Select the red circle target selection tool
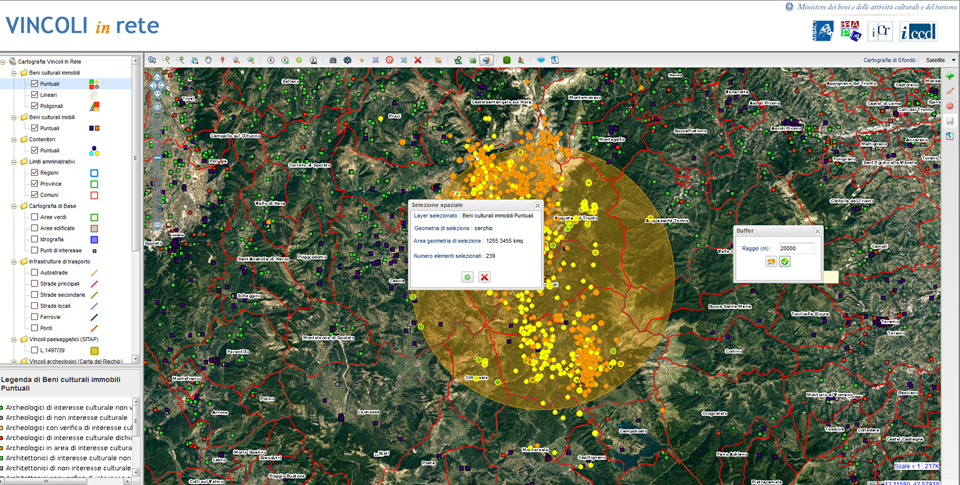This screenshot has width=960, height=485. pos(389,60)
